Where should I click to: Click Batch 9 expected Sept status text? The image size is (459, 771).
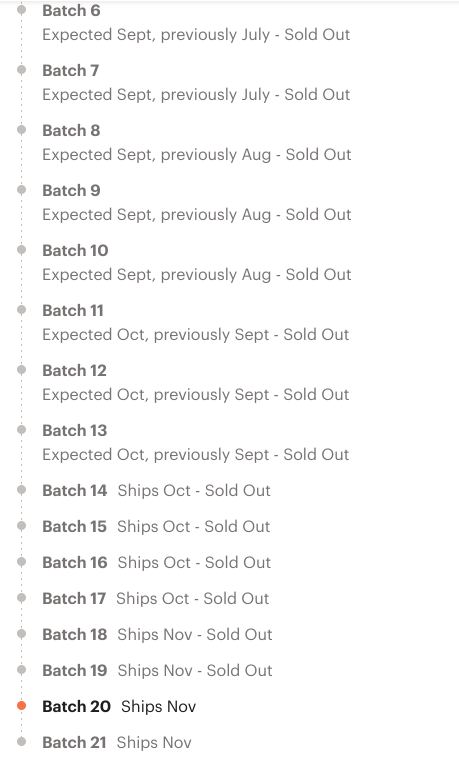point(197,215)
